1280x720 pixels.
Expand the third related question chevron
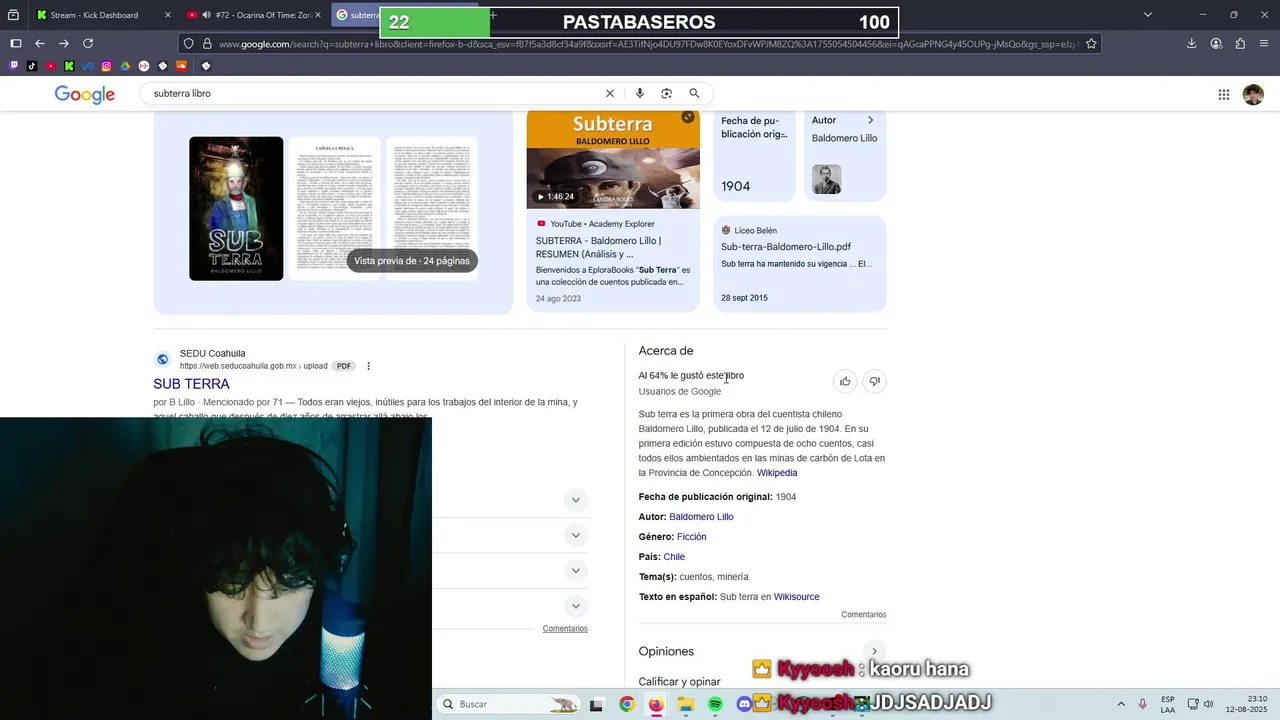click(576, 571)
